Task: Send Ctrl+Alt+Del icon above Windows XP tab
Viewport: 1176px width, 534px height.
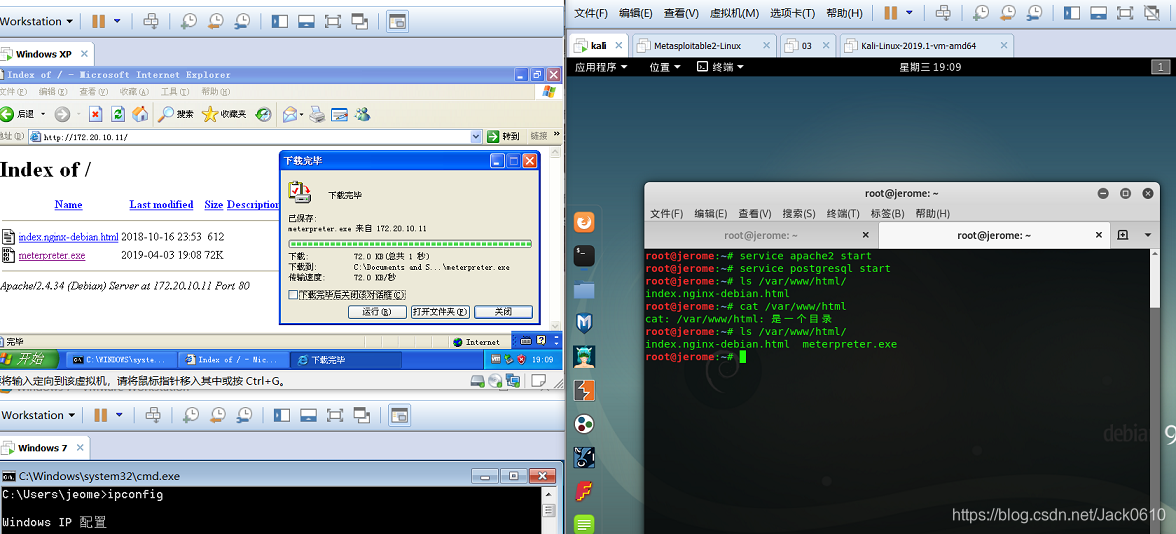Action: [151, 21]
